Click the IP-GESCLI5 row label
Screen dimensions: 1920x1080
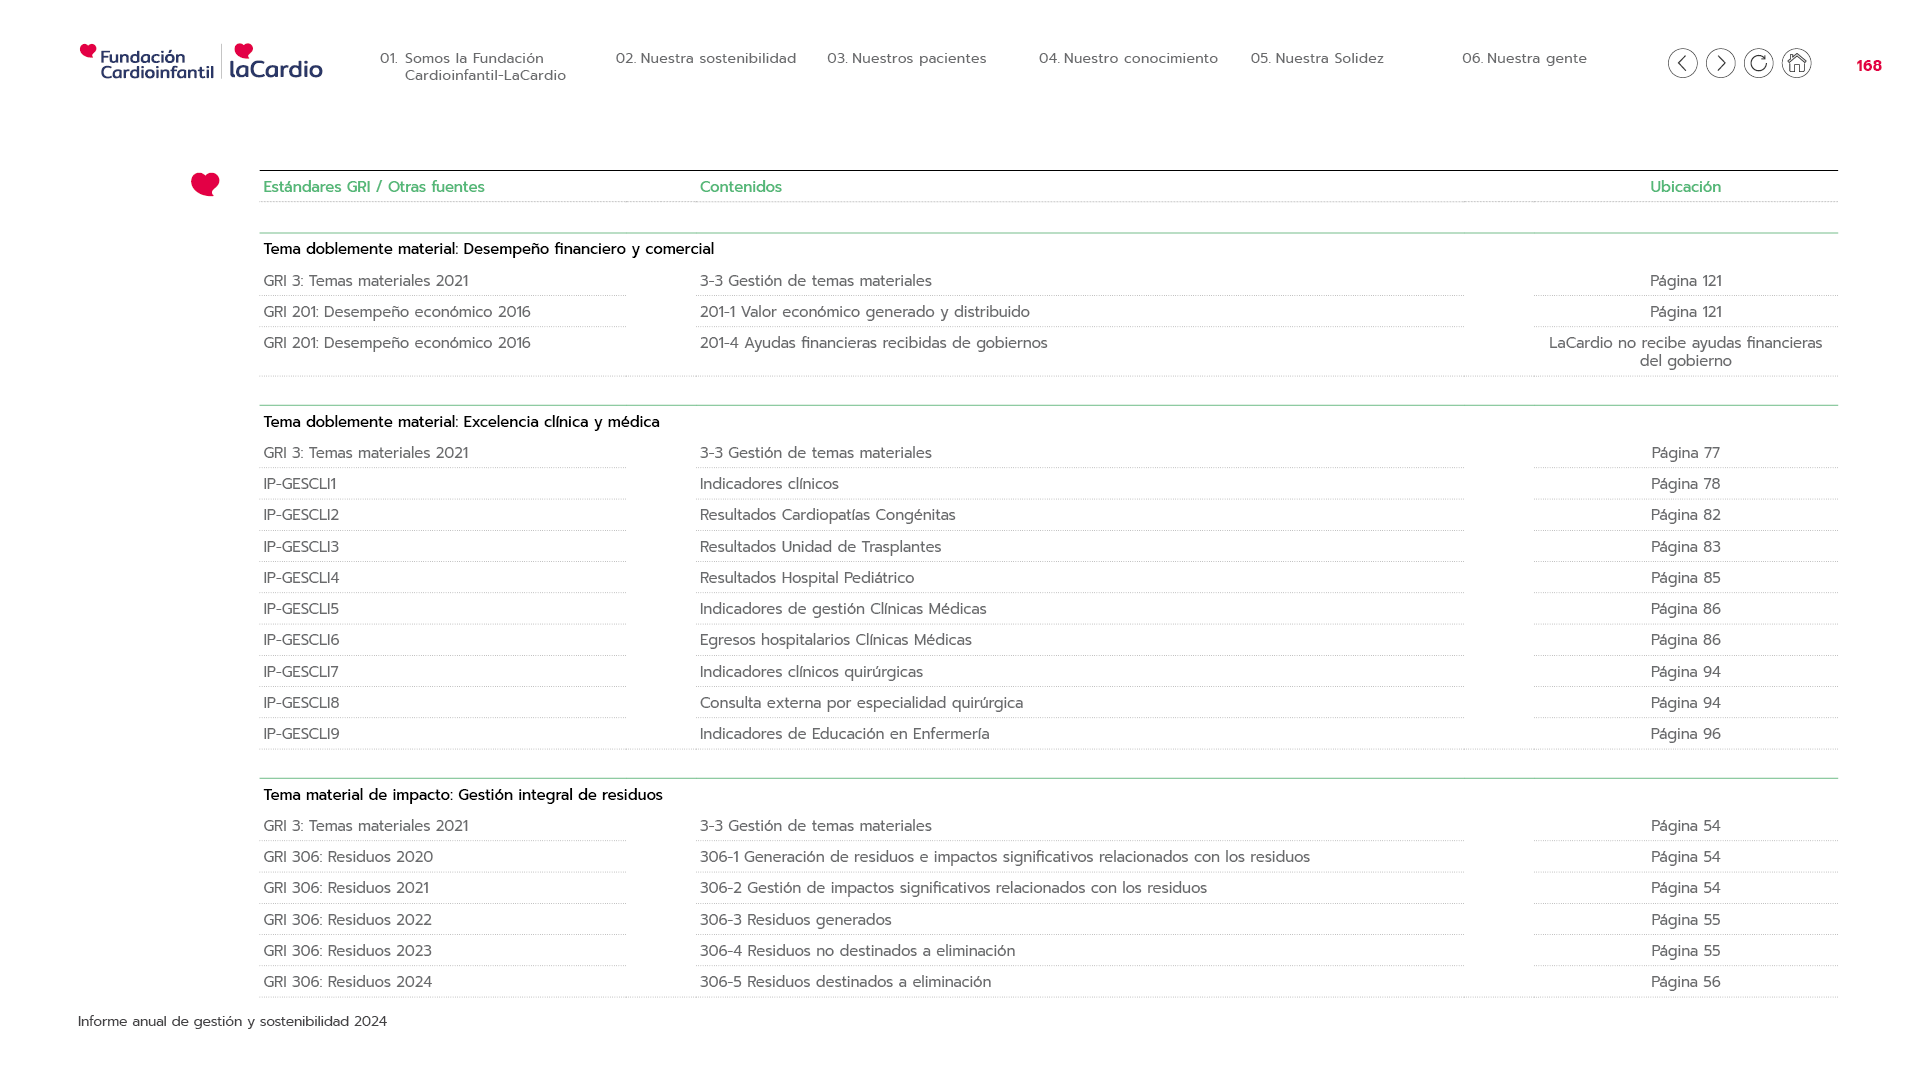pyautogui.click(x=301, y=609)
